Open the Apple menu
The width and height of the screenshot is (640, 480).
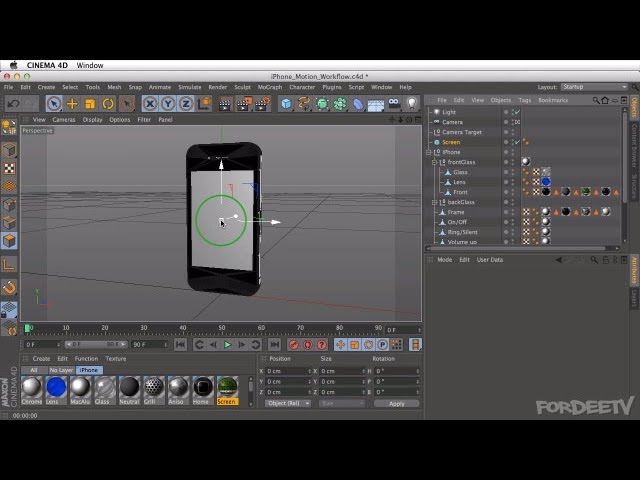tap(13, 65)
